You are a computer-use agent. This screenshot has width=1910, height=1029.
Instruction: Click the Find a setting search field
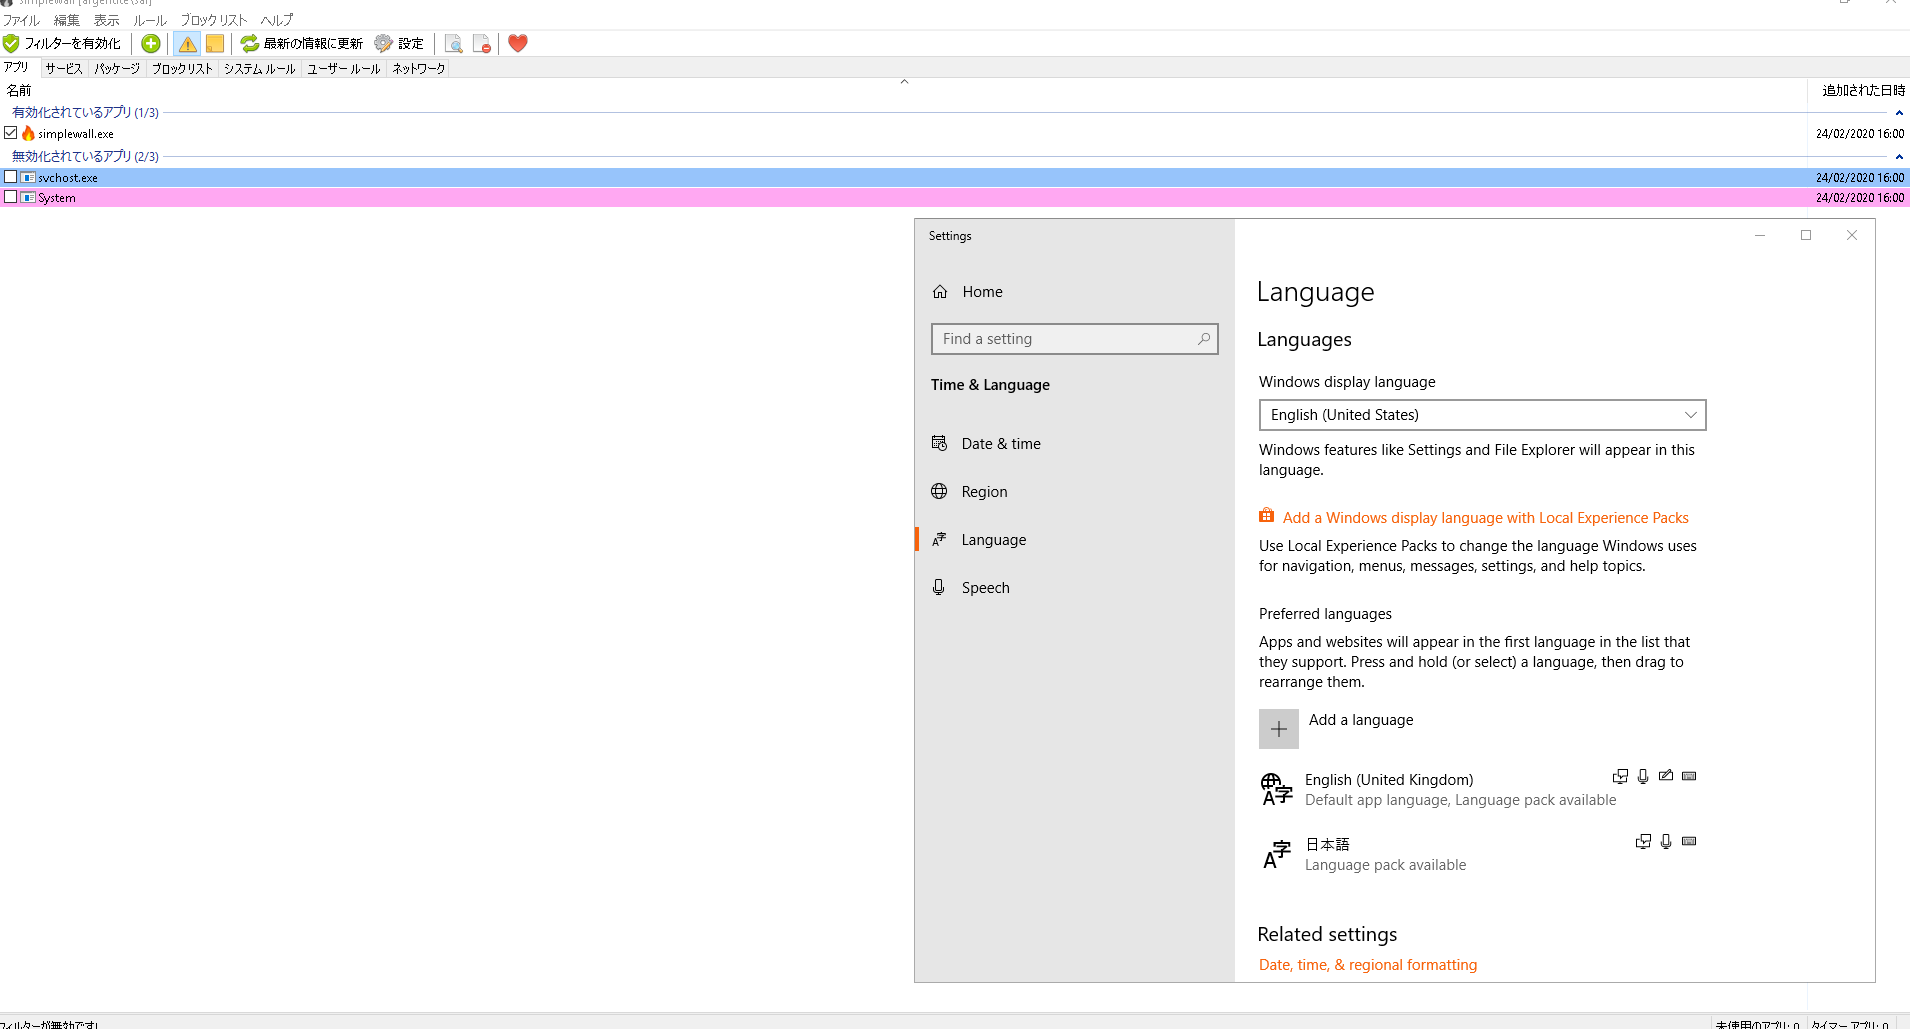point(1074,339)
